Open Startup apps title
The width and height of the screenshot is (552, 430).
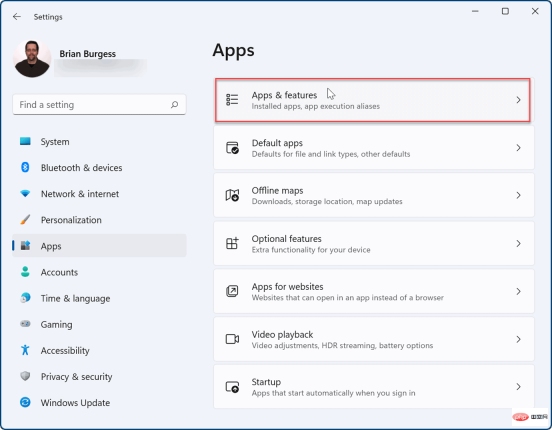(266, 382)
